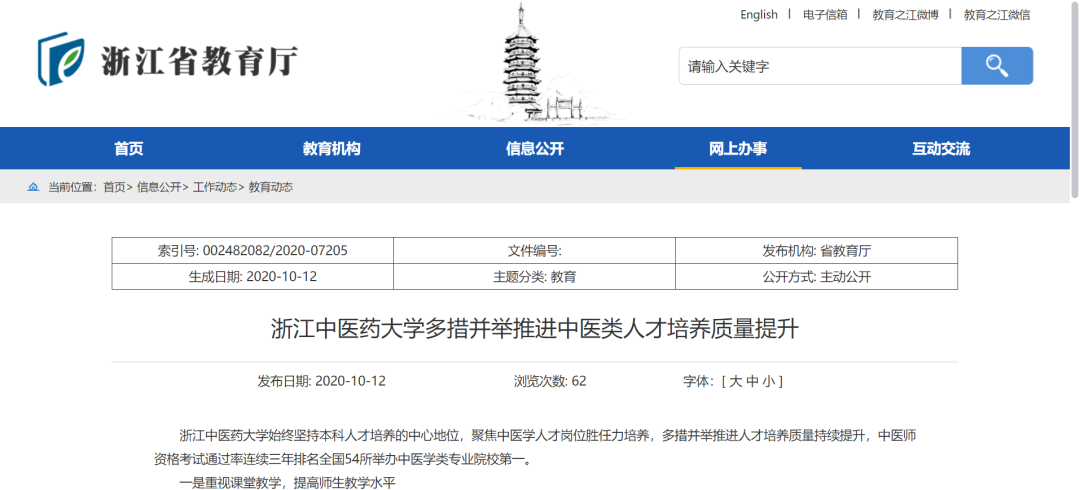Screen dimensions: 1080x490
Task: Set font size to 中
Action: (752, 381)
